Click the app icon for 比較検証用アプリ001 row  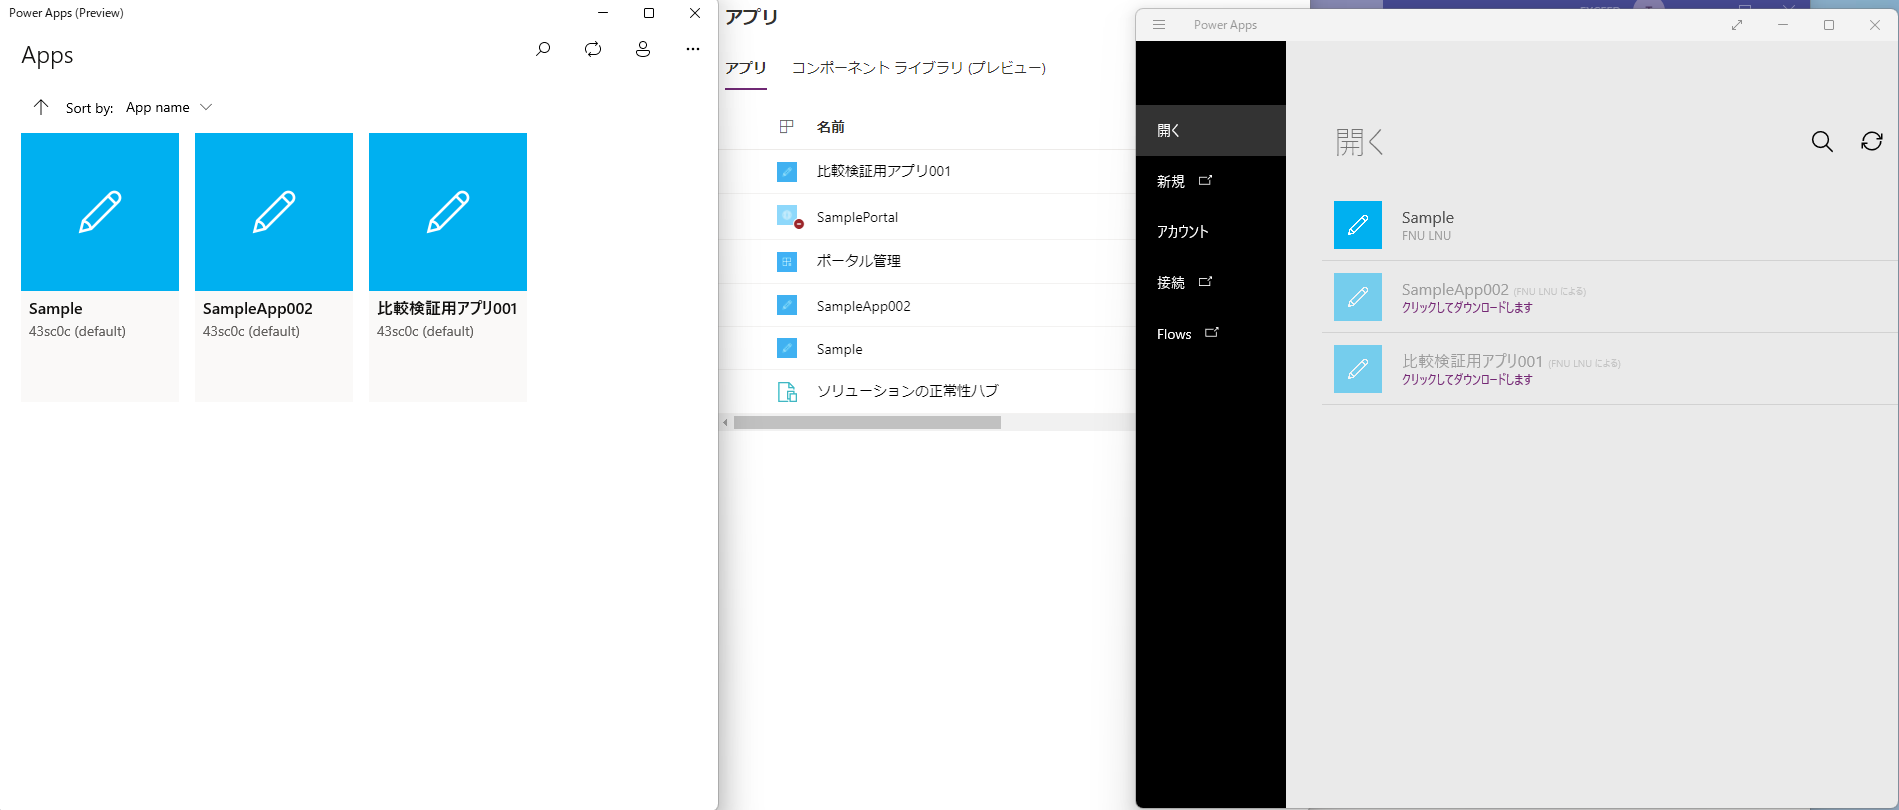[x=787, y=172]
